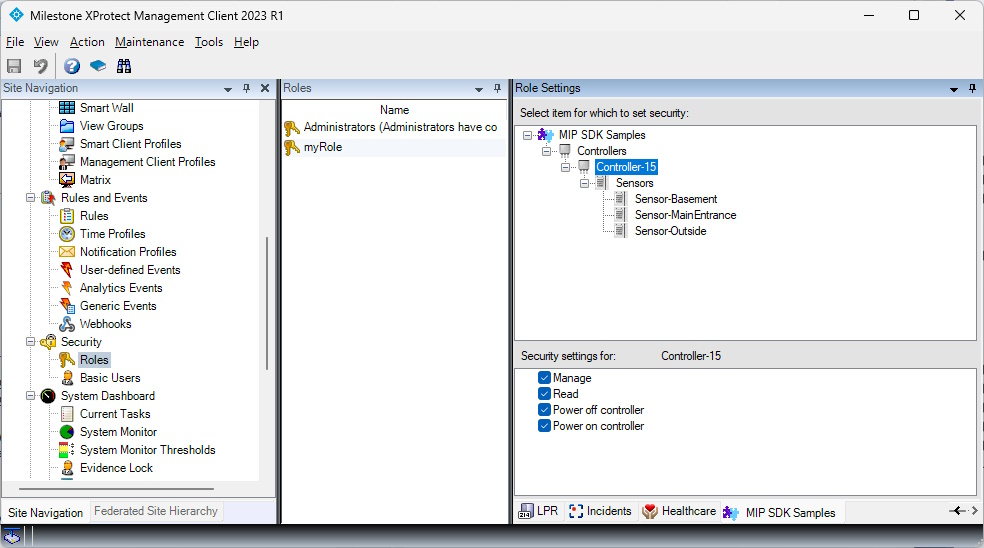Click the System Monitor Thresholds icon
The width and height of the screenshot is (984, 548).
[x=67, y=450]
